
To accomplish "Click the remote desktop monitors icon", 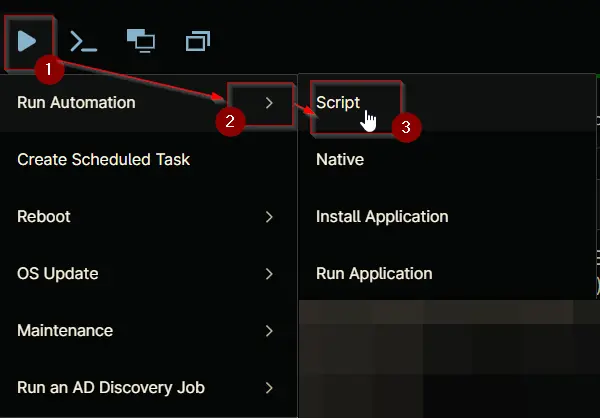I will 141,41.
